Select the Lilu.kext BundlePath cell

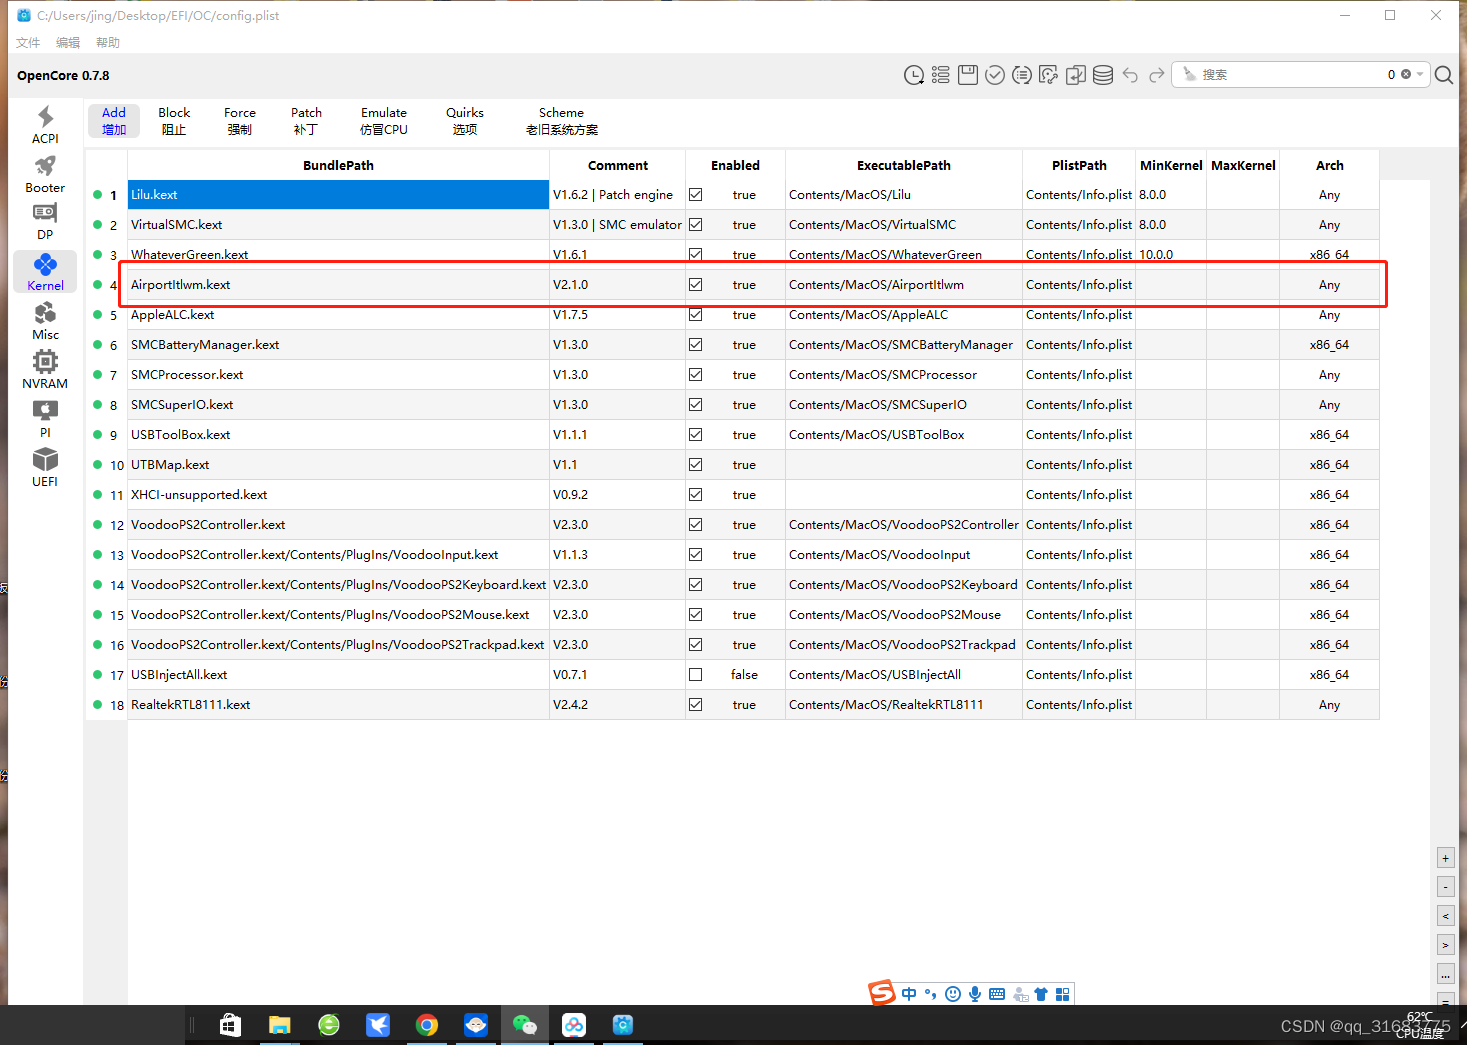338,195
